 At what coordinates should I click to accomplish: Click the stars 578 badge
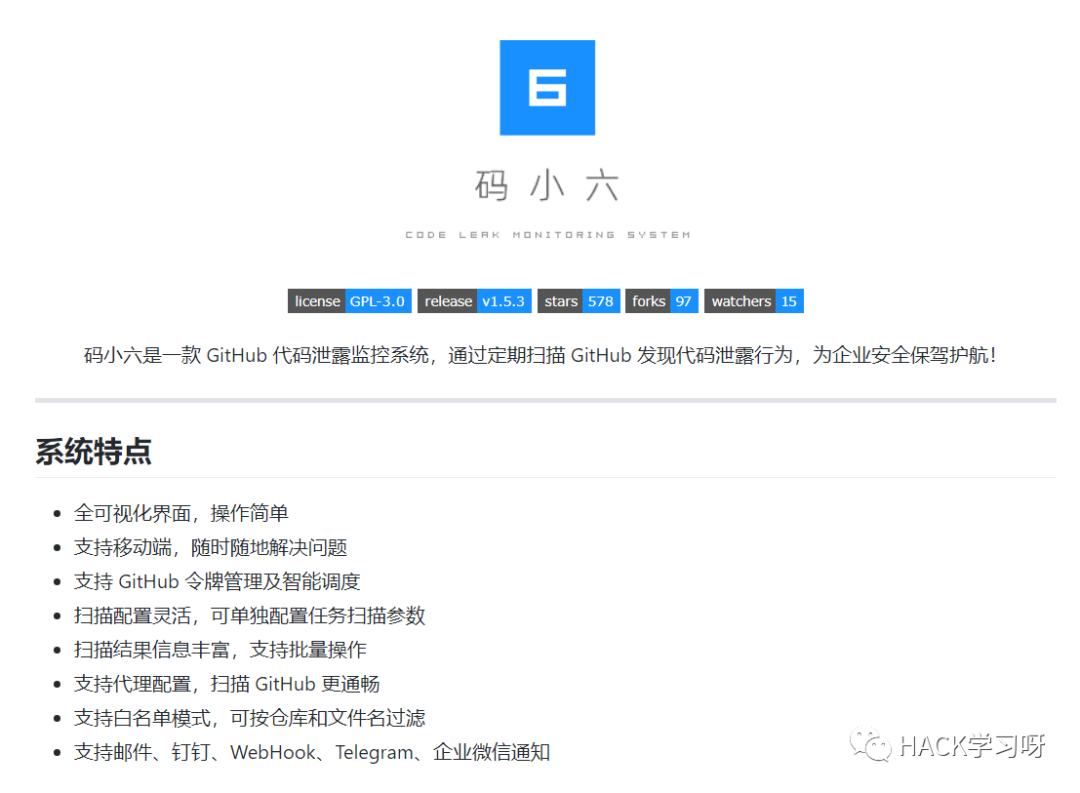click(579, 301)
